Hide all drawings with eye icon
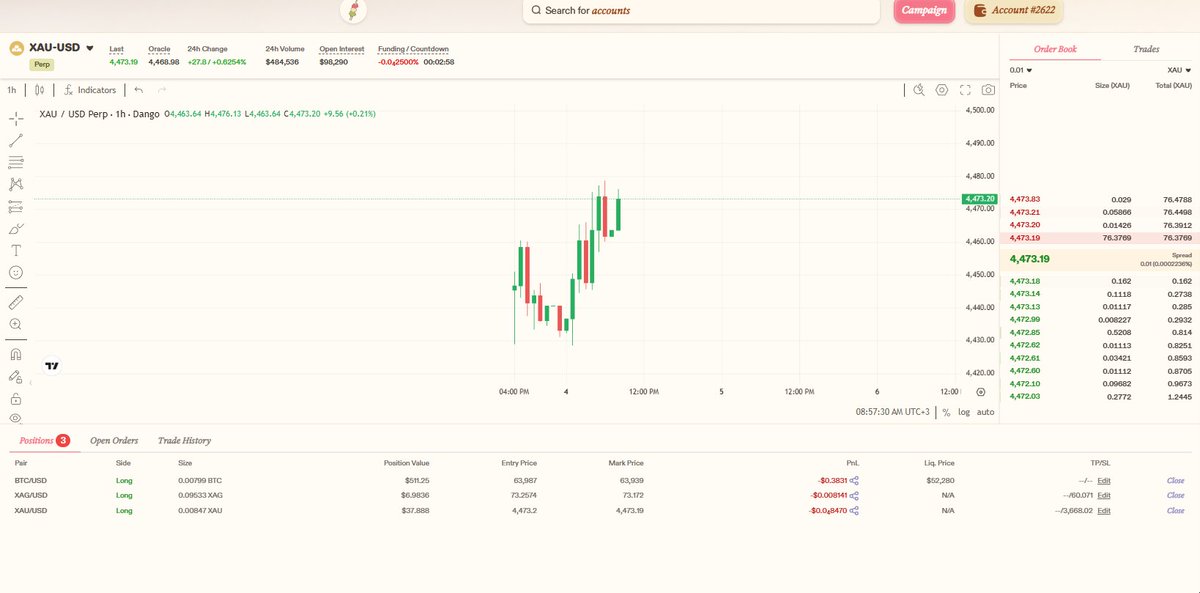This screenshot has height=593, width=1200. click(x=16, y=418)
